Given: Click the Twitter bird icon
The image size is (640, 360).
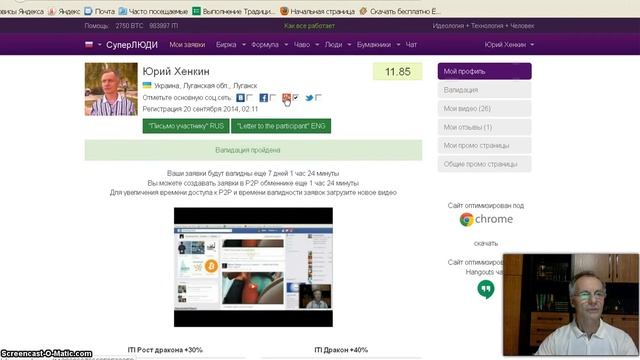Looking at the screenshot, I should [309, 98].
